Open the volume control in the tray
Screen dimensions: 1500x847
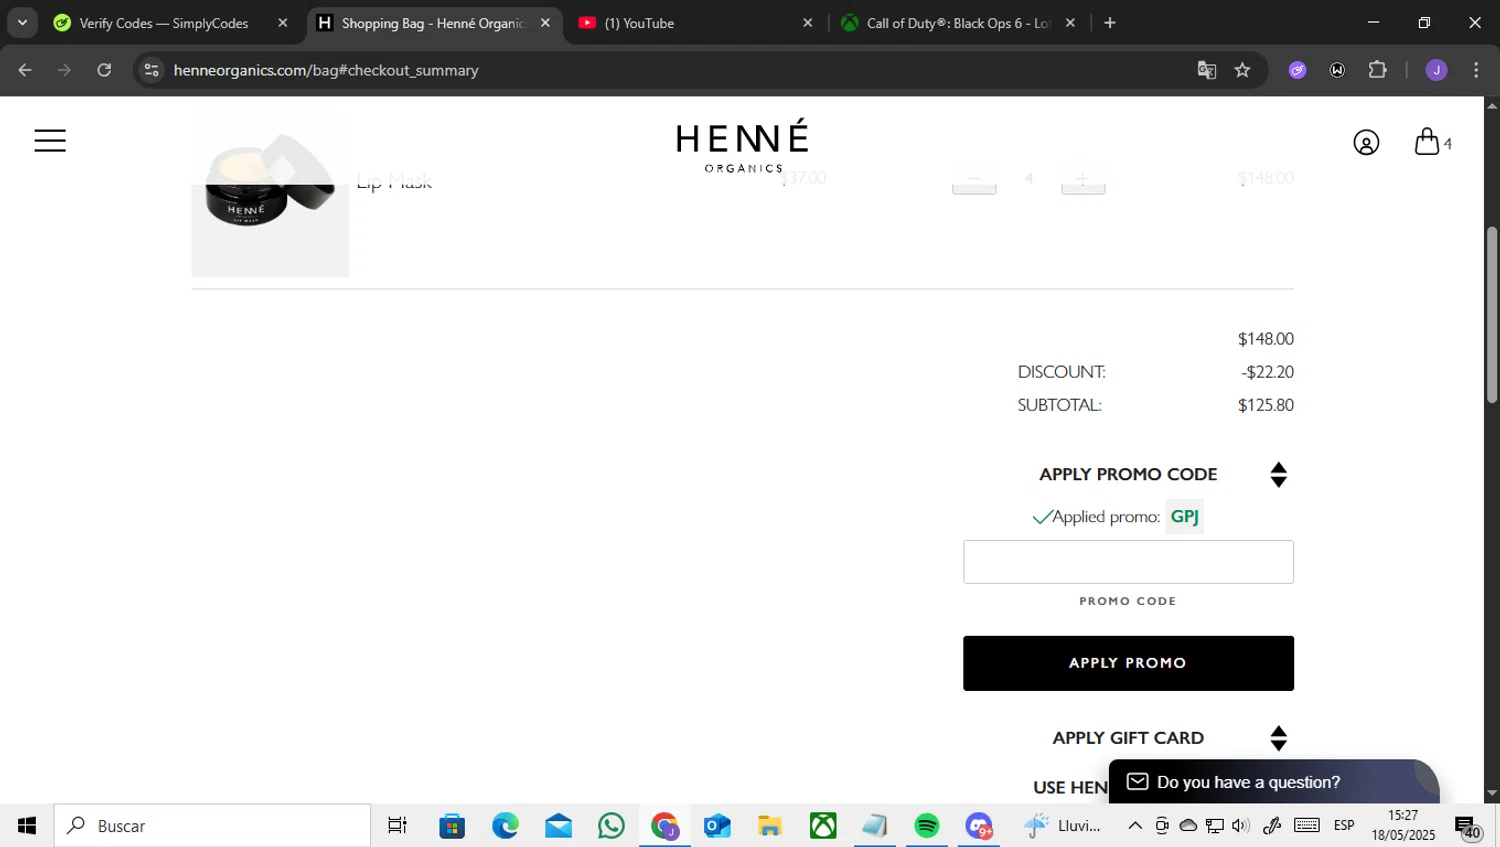tap(1241, 826)
